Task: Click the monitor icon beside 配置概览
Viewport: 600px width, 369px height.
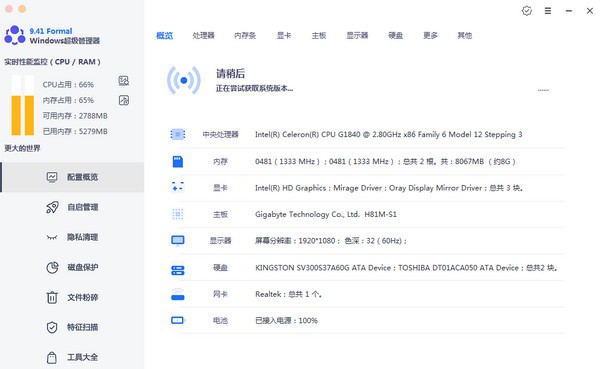Action: coord(52,177)
